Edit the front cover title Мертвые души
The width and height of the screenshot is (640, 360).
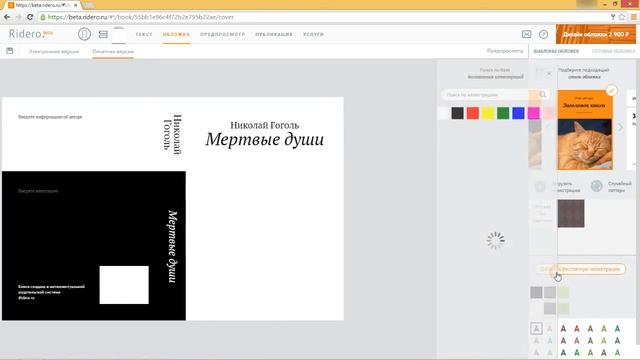coord(265,140)
